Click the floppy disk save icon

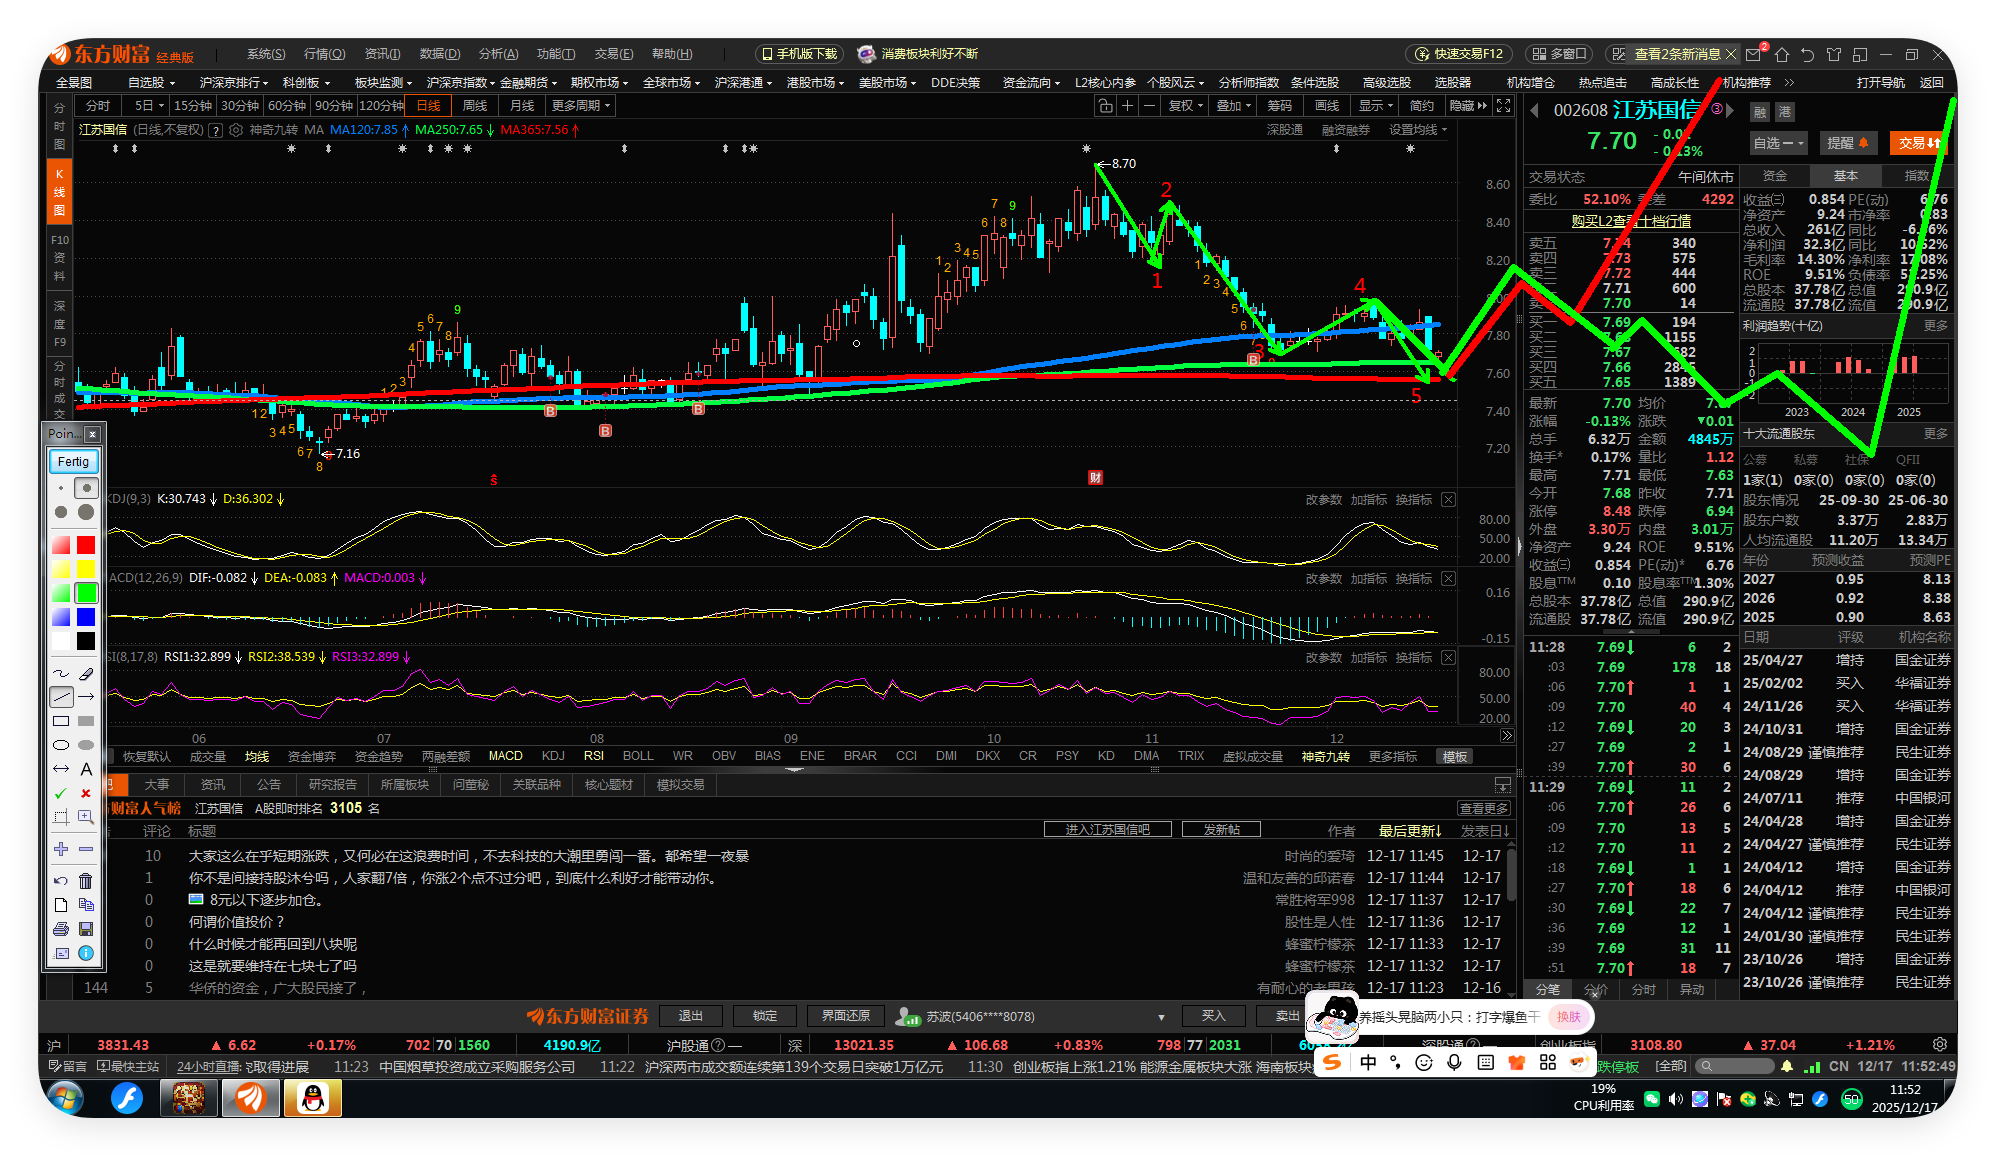(x=86, y=929)
